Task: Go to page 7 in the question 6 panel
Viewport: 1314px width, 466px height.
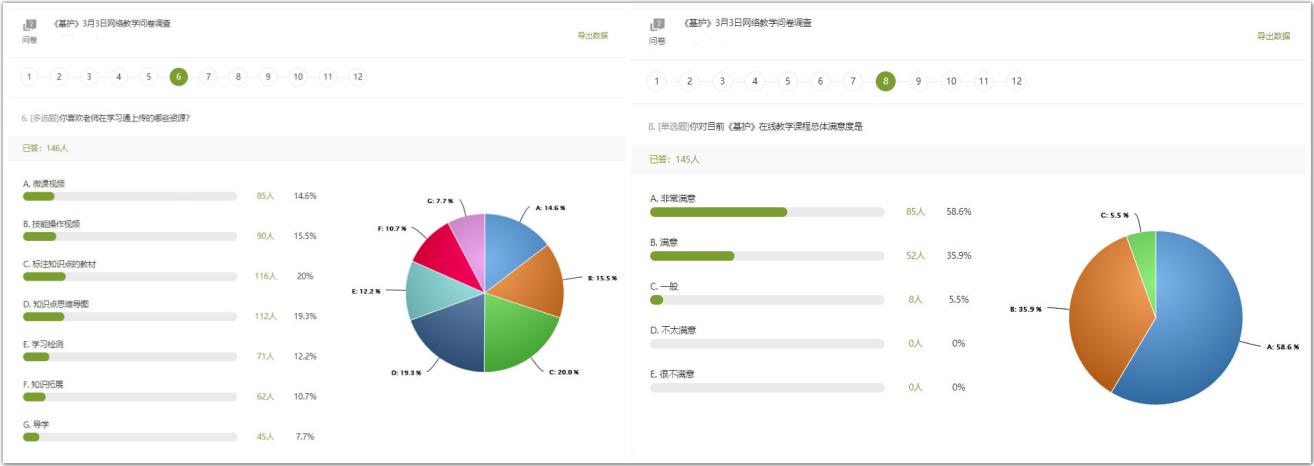Action: coord(208,76)
